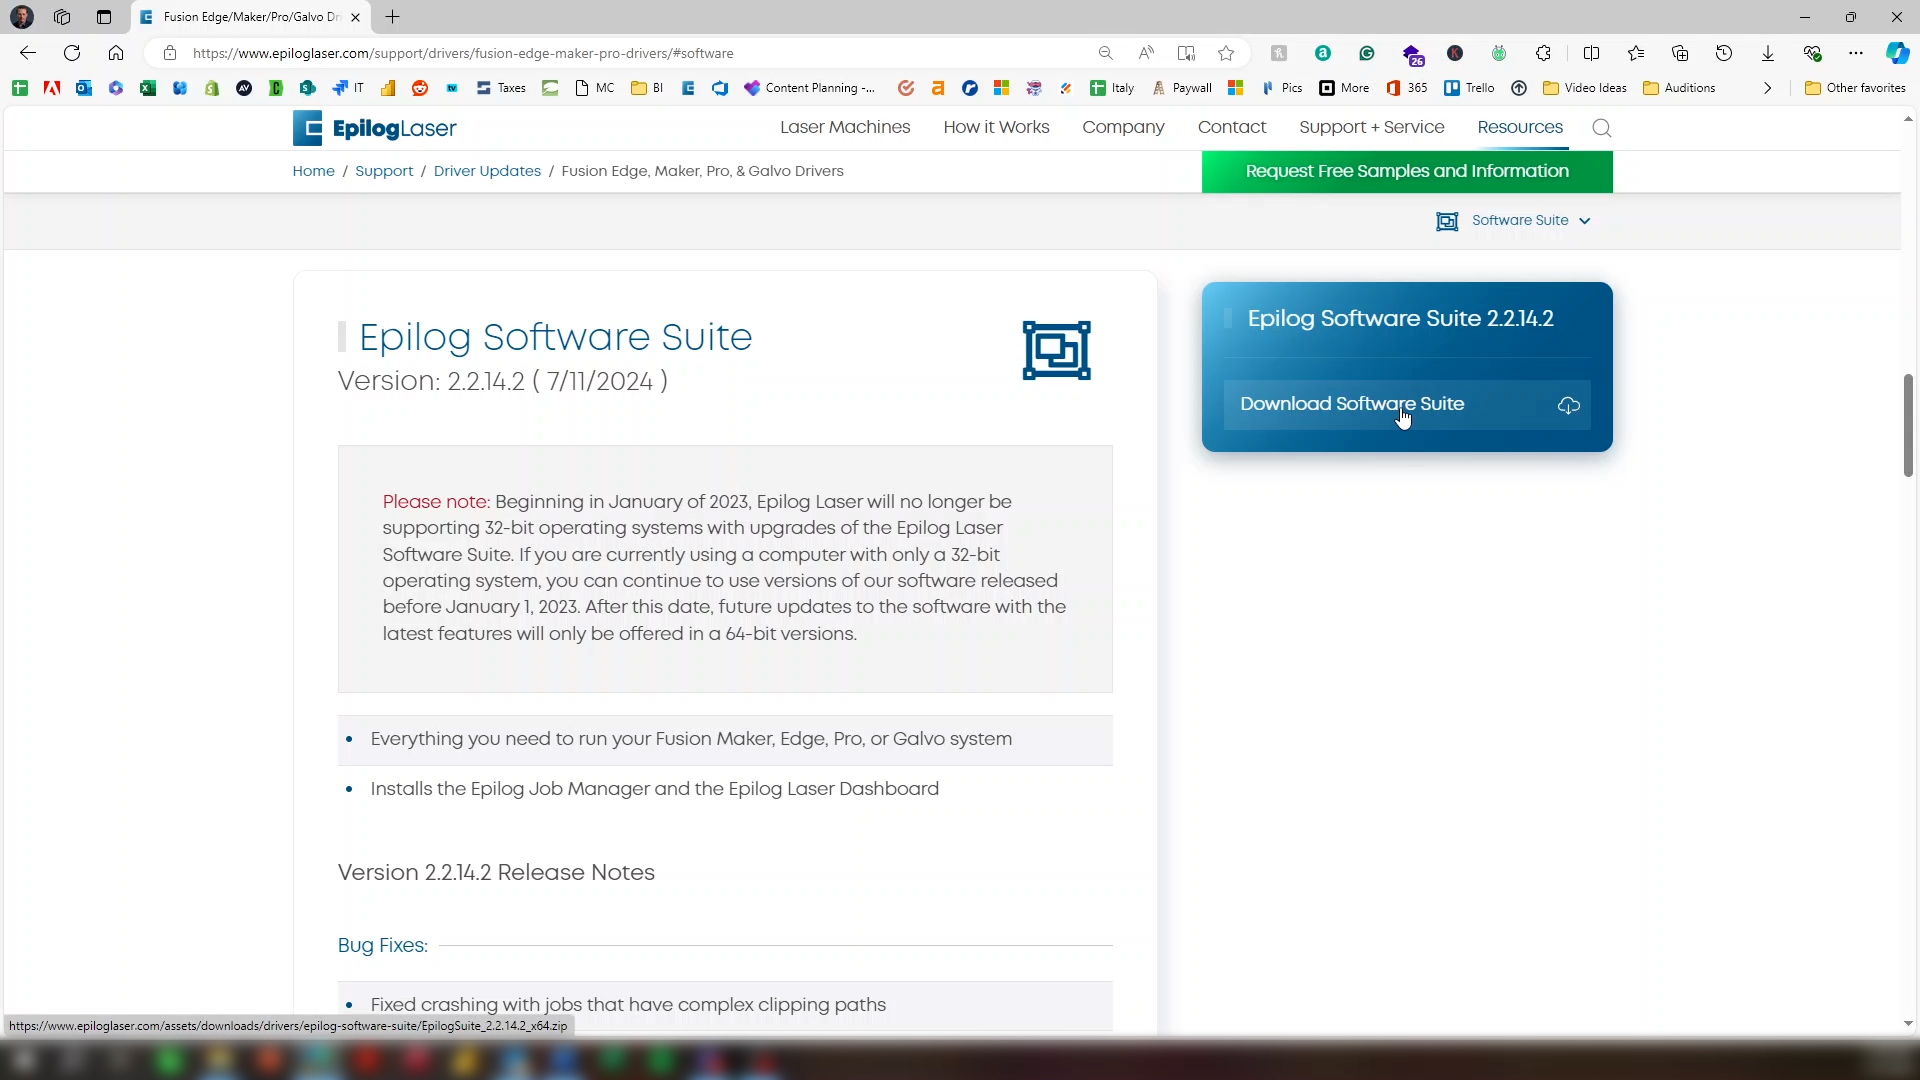1920x1080 pixels.
Task: Click the download cloud icon
Action: [1568, 405]
